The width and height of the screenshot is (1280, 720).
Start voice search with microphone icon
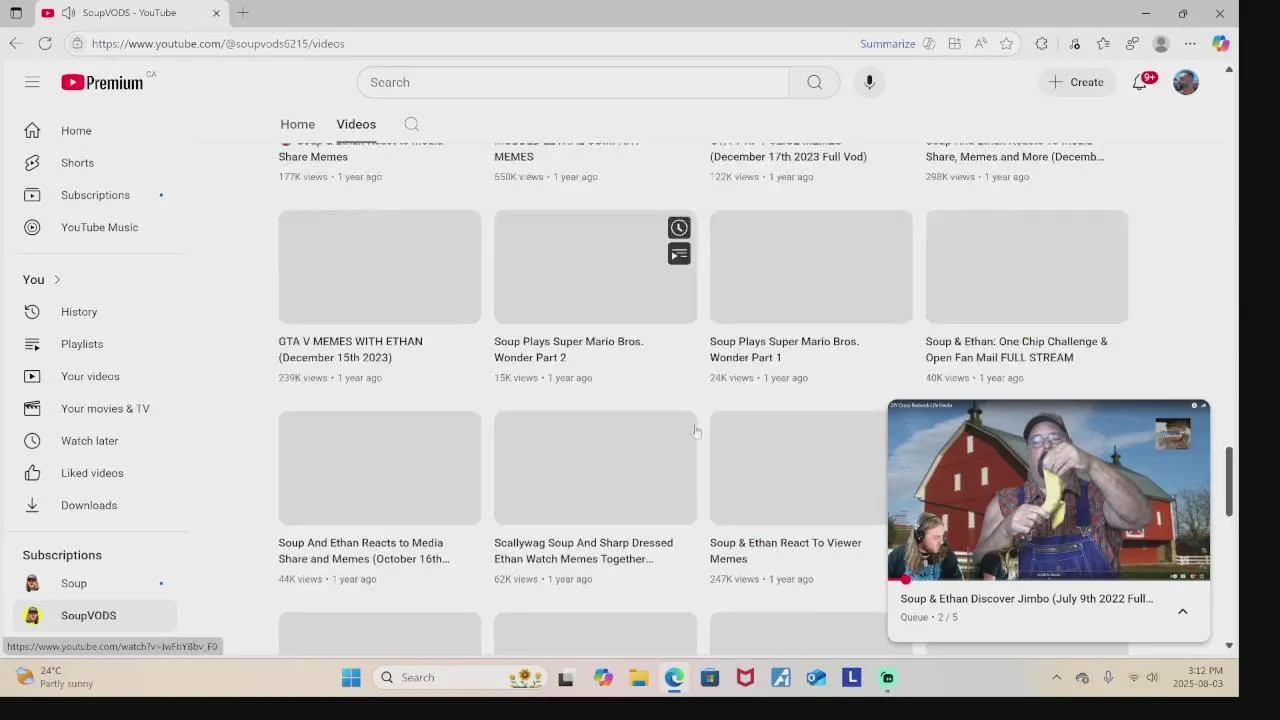(869, 82)
